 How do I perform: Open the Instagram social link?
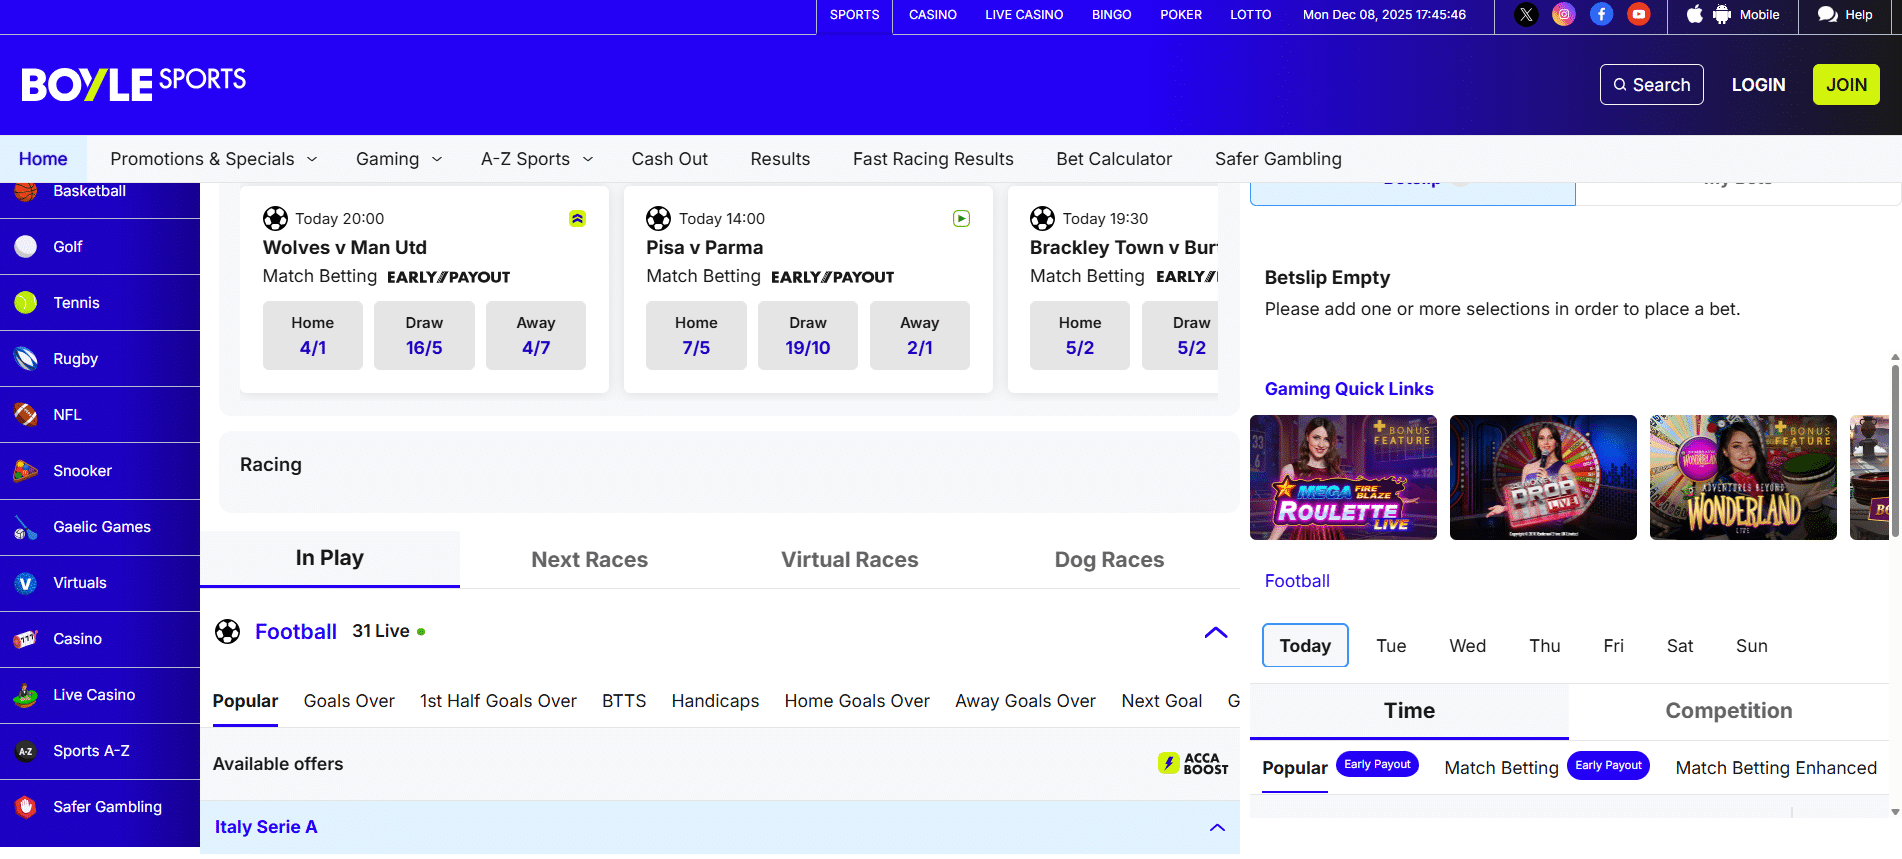[1564, 15]
